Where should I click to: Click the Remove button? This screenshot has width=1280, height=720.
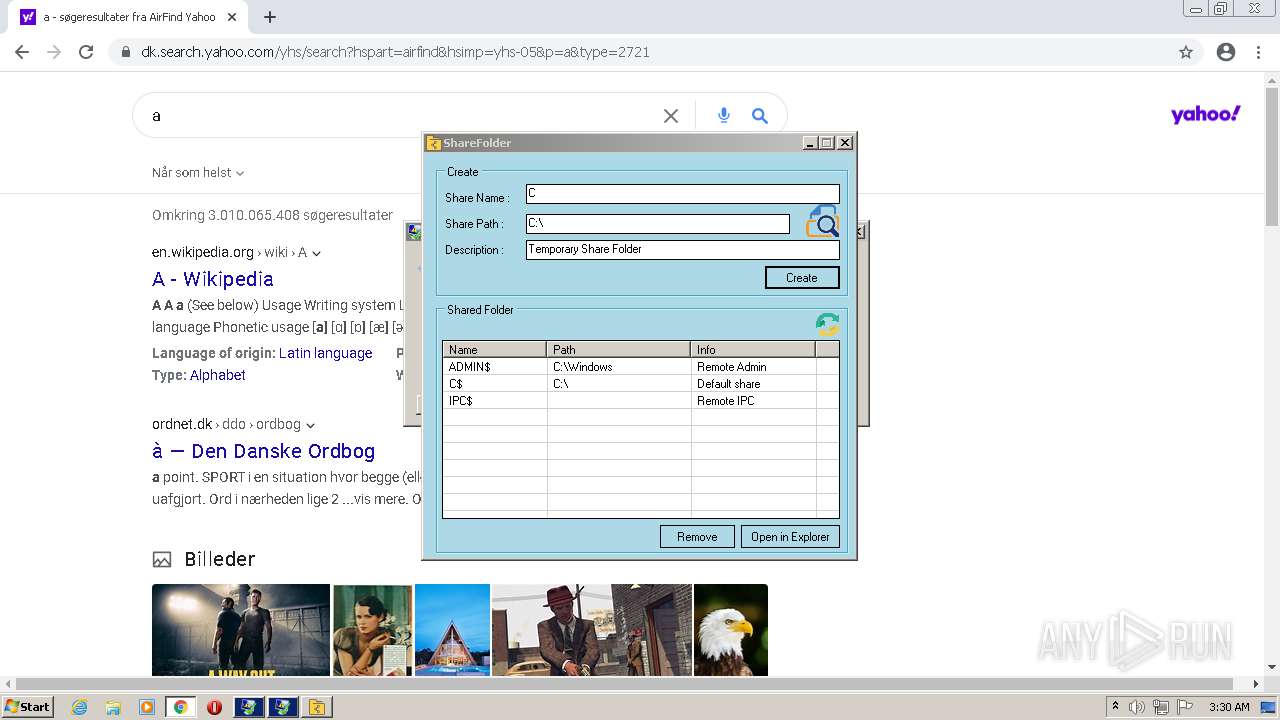pyautogui.click(x=697, y=537)
